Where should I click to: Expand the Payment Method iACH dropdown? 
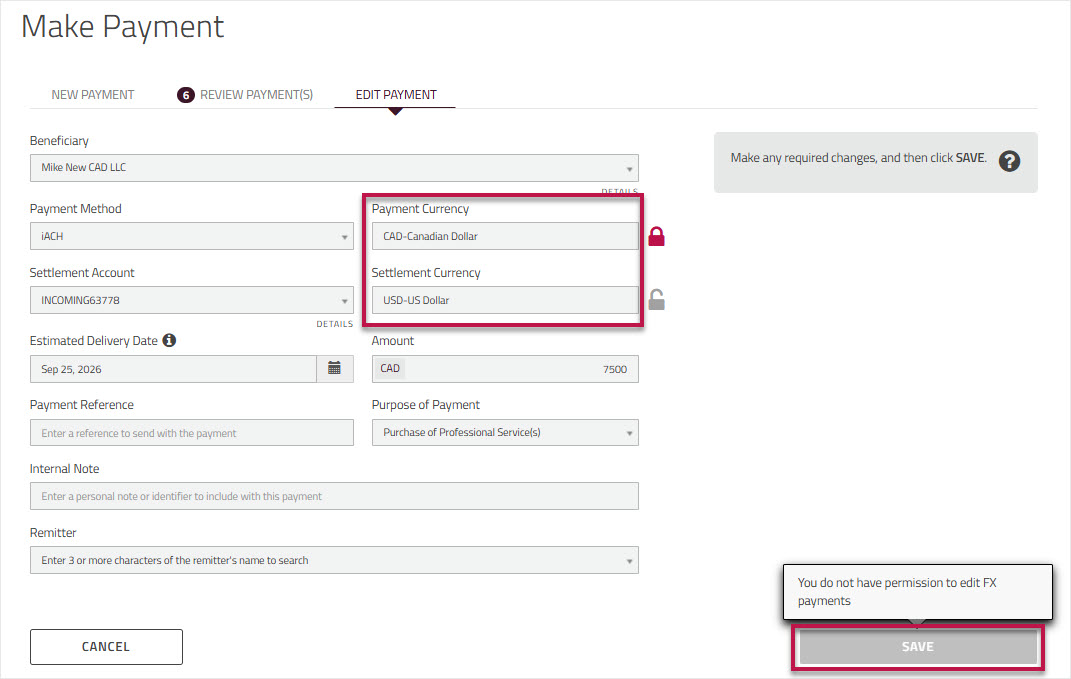point(192,236)
